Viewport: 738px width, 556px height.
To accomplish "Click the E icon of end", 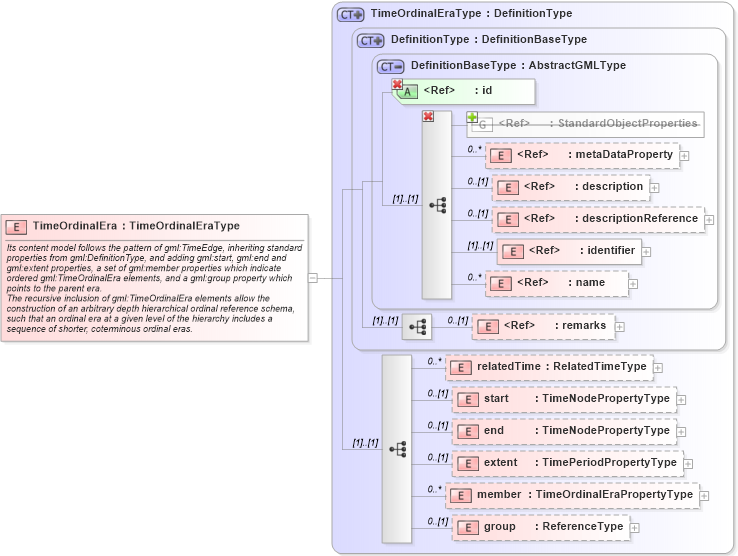I will 467,432.
